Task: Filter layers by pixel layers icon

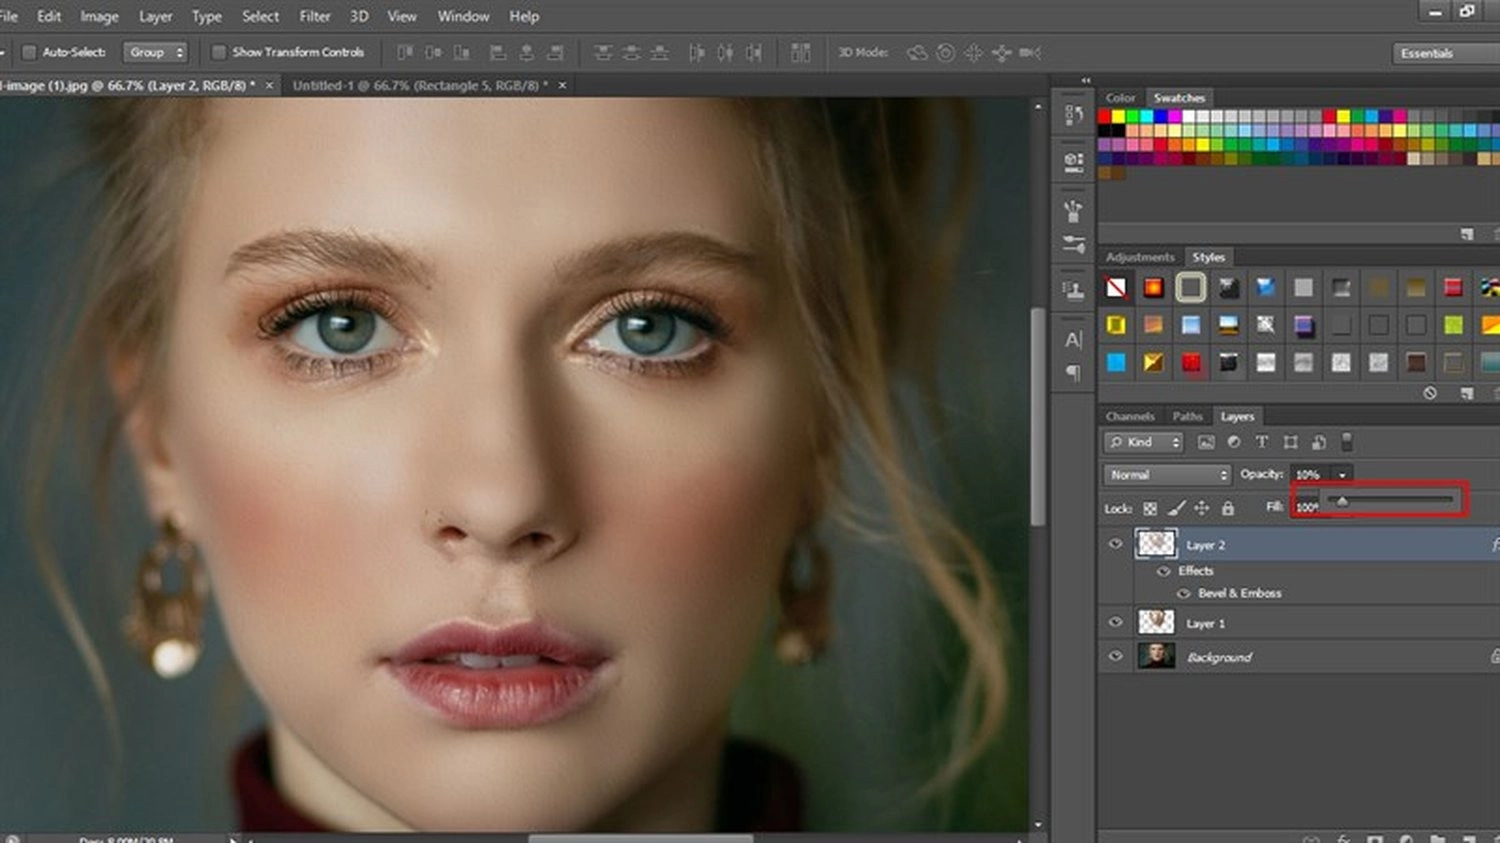Action: coord(1206,442)
